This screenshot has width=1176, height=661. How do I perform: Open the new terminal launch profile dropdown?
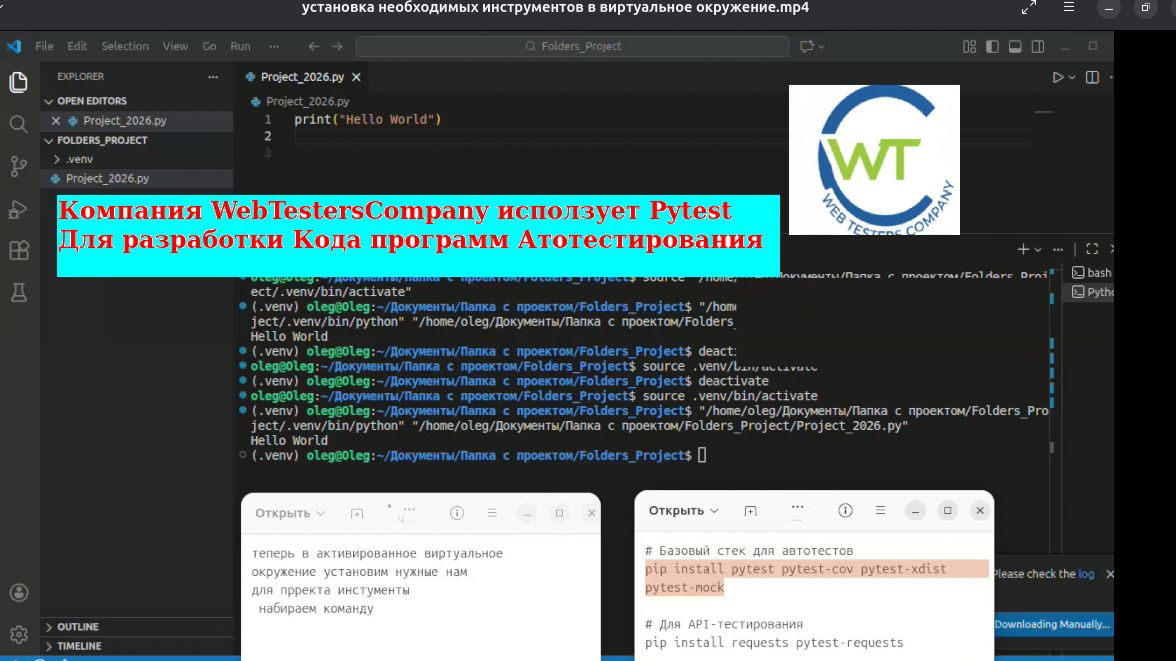[x=1038, y=249]
